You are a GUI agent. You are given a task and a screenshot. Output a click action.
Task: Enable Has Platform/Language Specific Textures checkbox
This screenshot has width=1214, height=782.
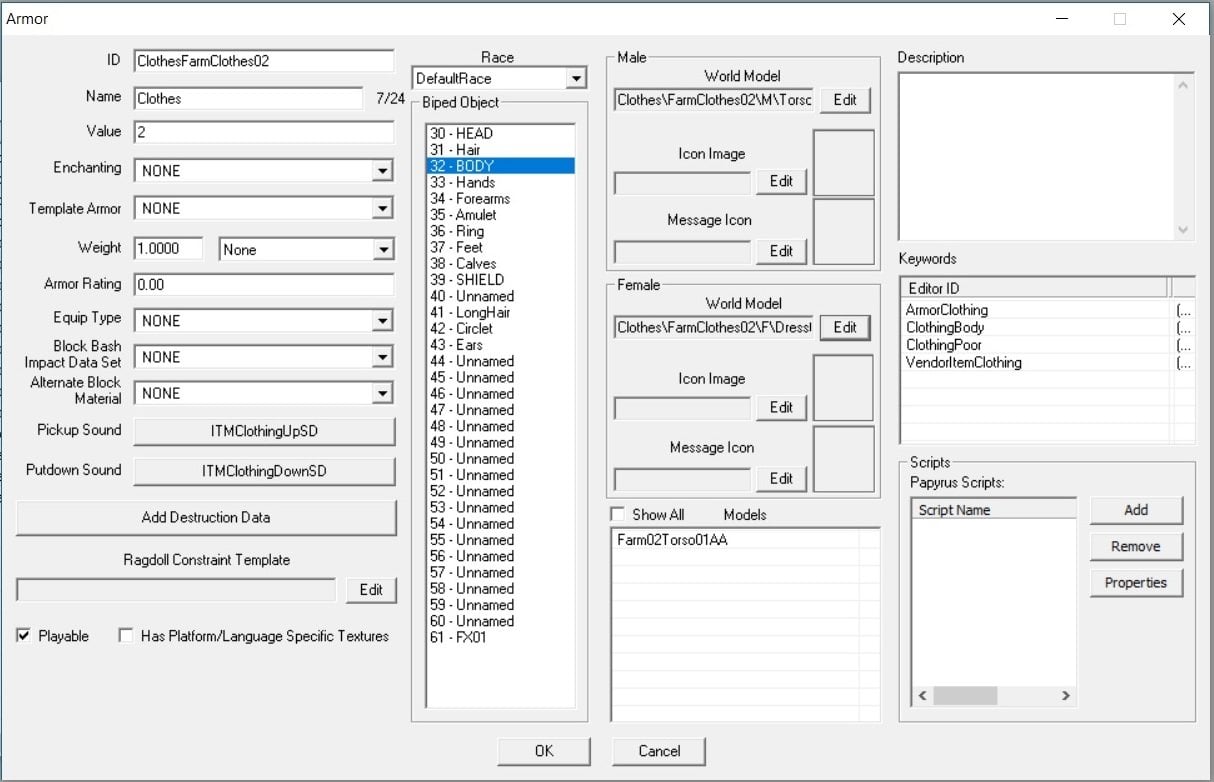pos(126,636)
